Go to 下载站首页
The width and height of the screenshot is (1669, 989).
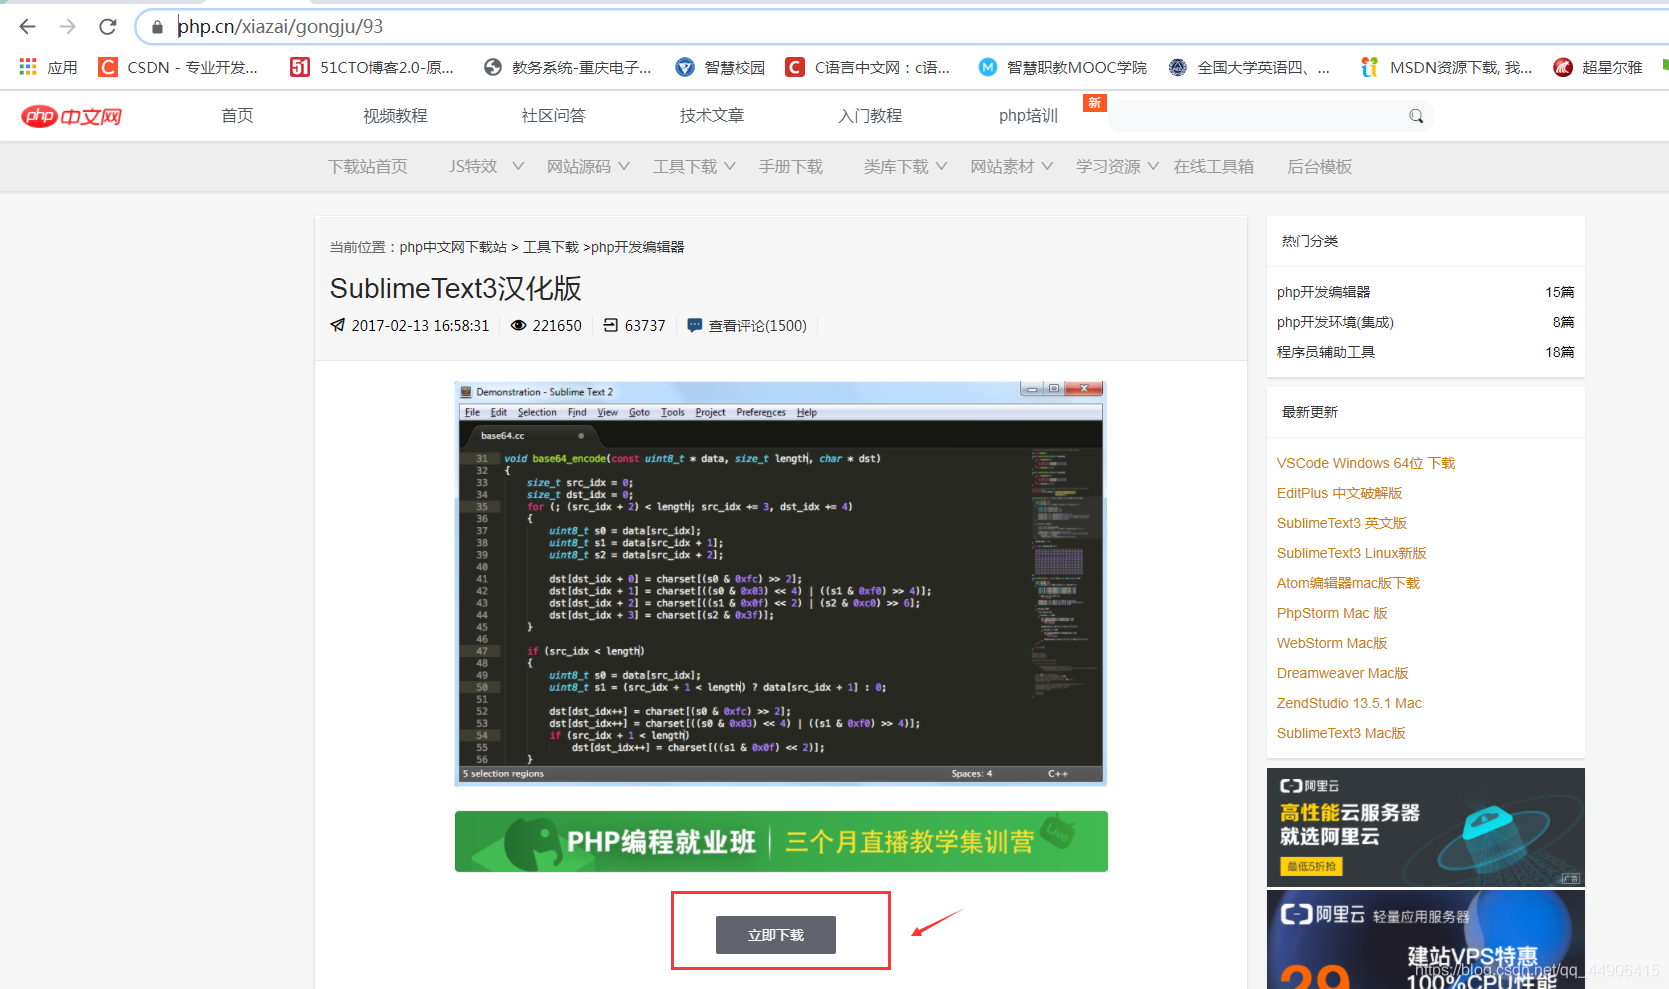(368, 166)
